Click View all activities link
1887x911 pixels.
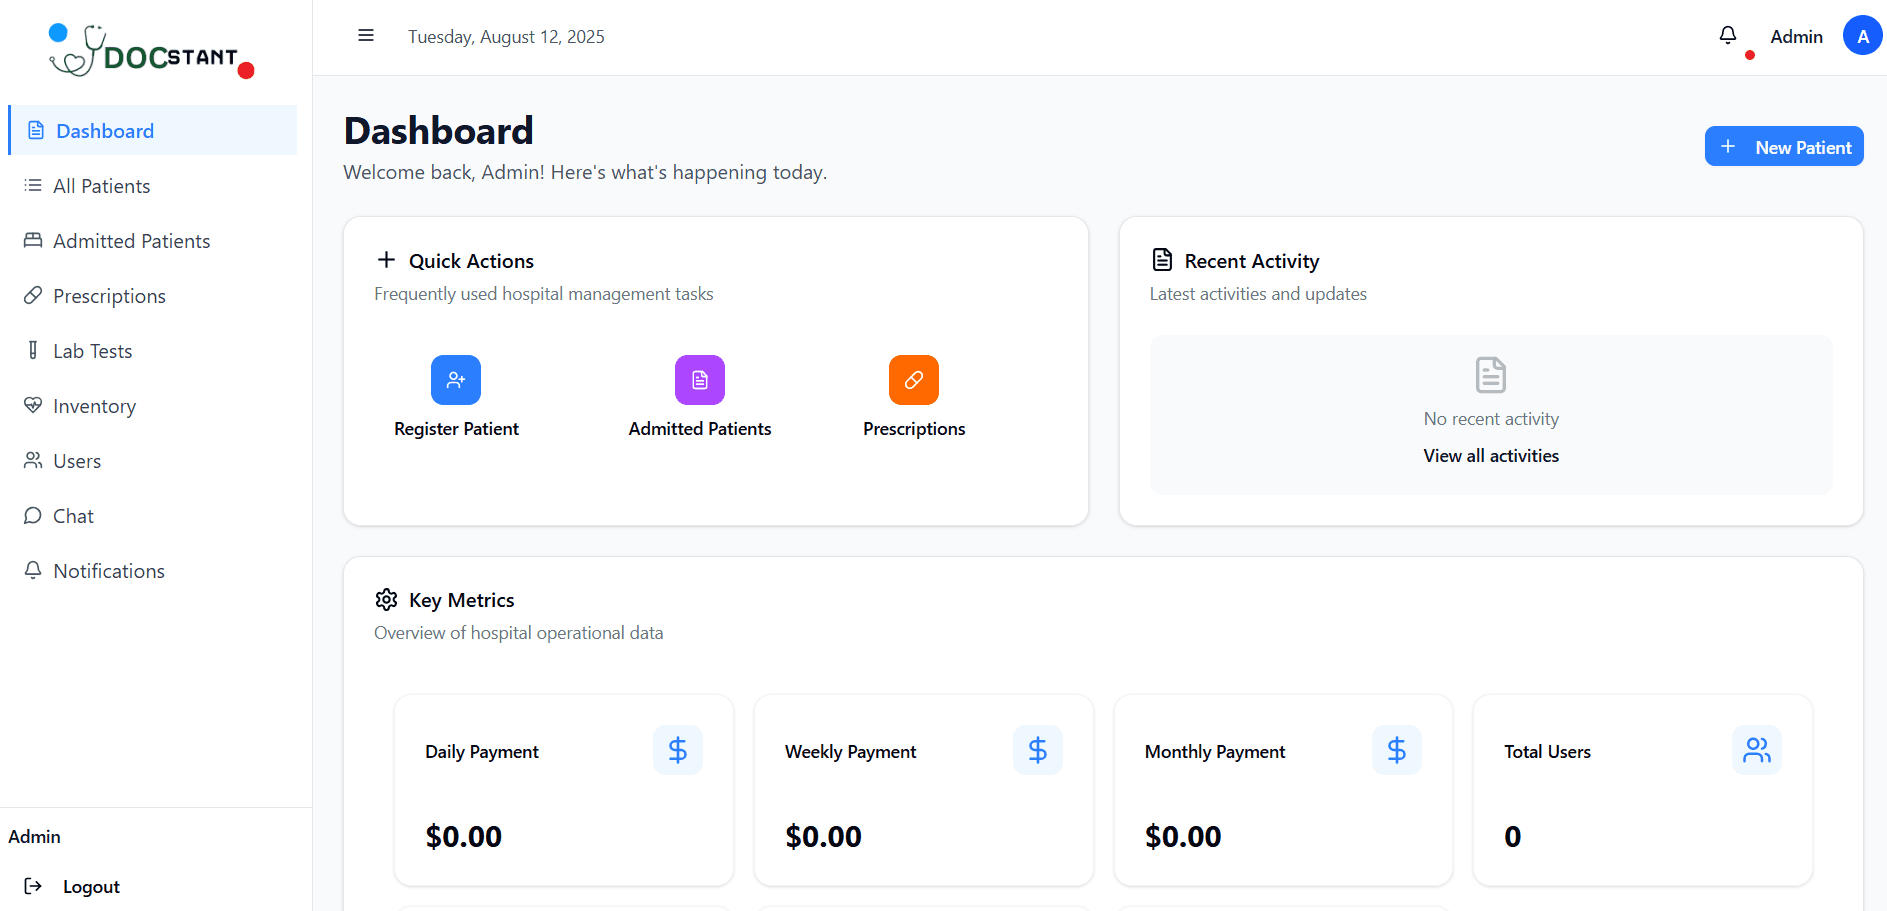1490,456
